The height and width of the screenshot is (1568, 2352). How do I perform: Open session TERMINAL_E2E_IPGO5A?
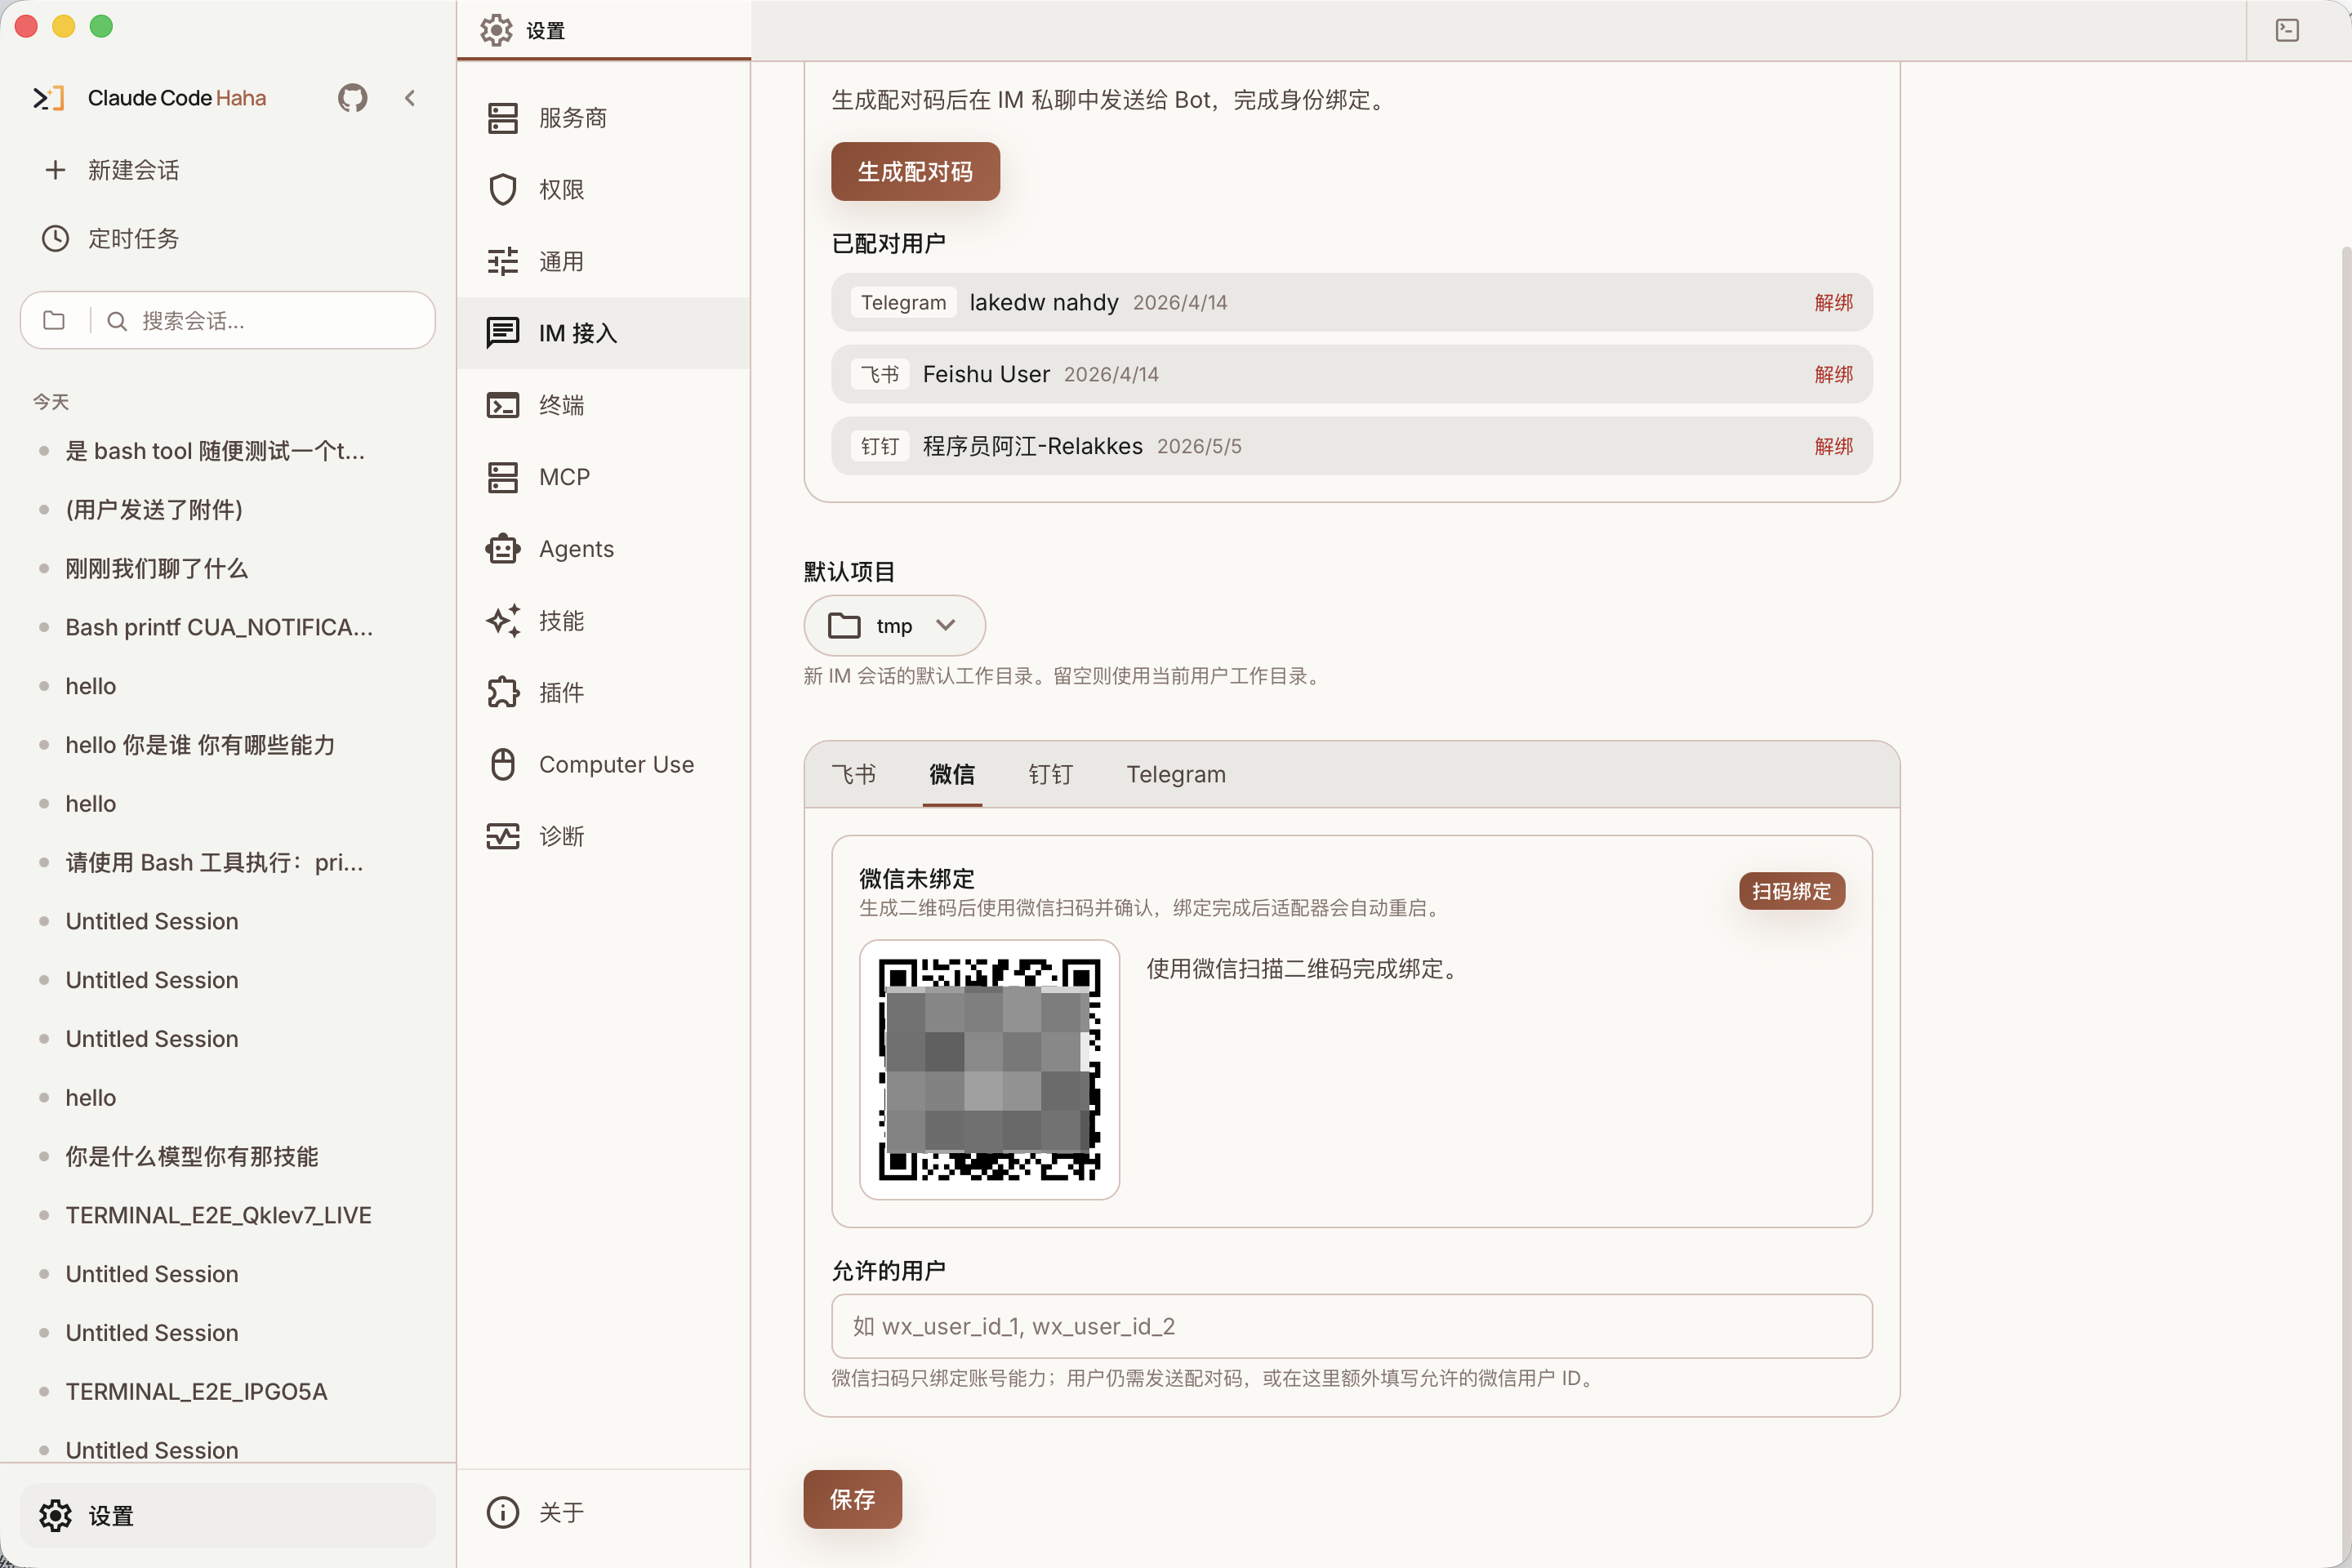tap(228, 1391)
